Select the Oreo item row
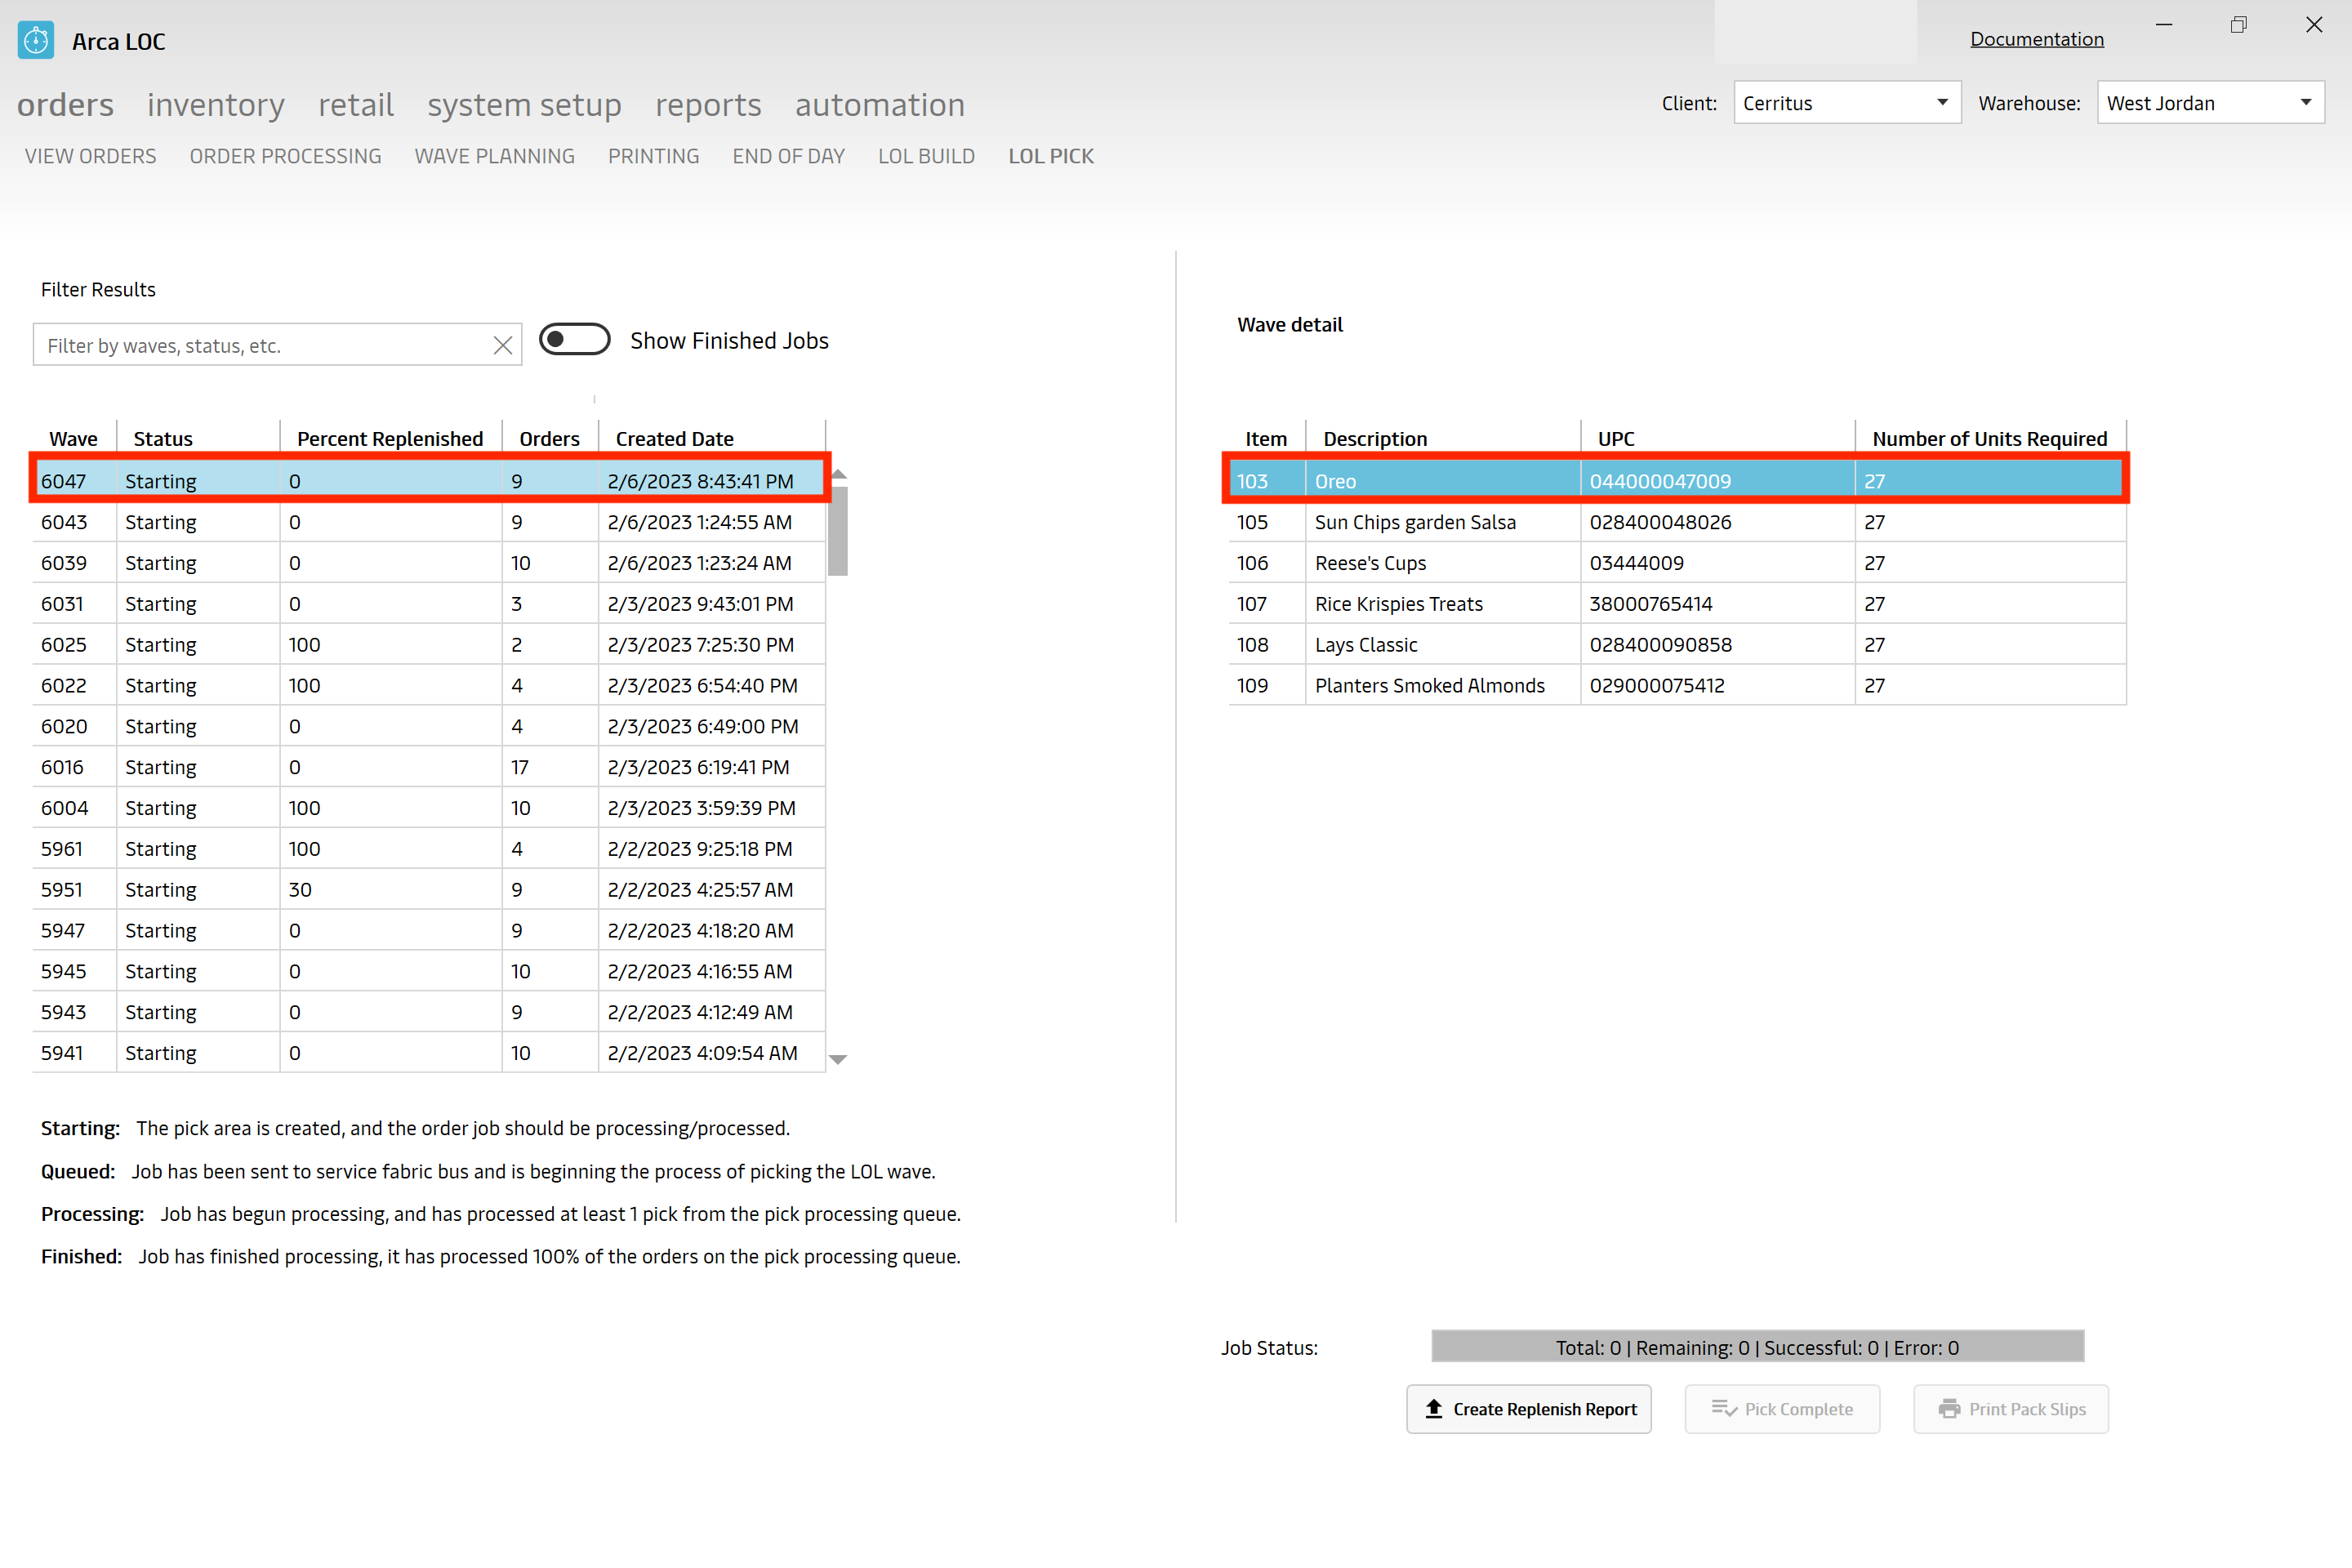This screenshot has width=2352, height=1568. click(1677, 481)
